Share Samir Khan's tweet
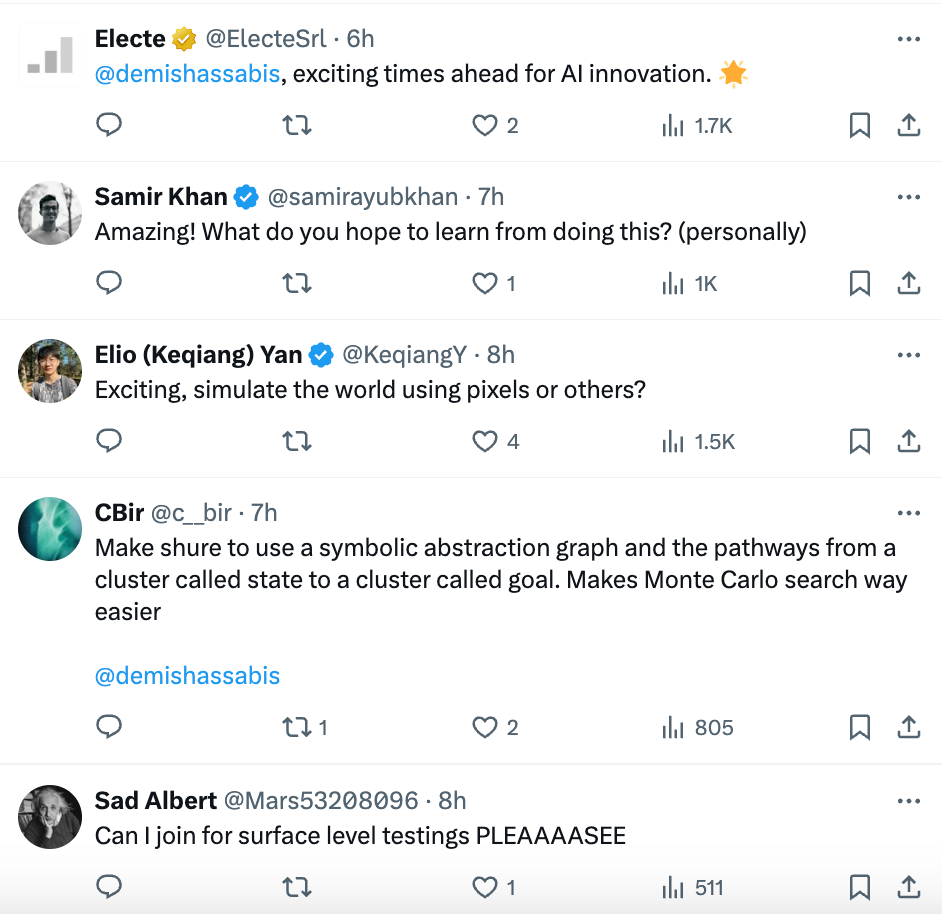942x914 pixels. [x=908, y=284]
